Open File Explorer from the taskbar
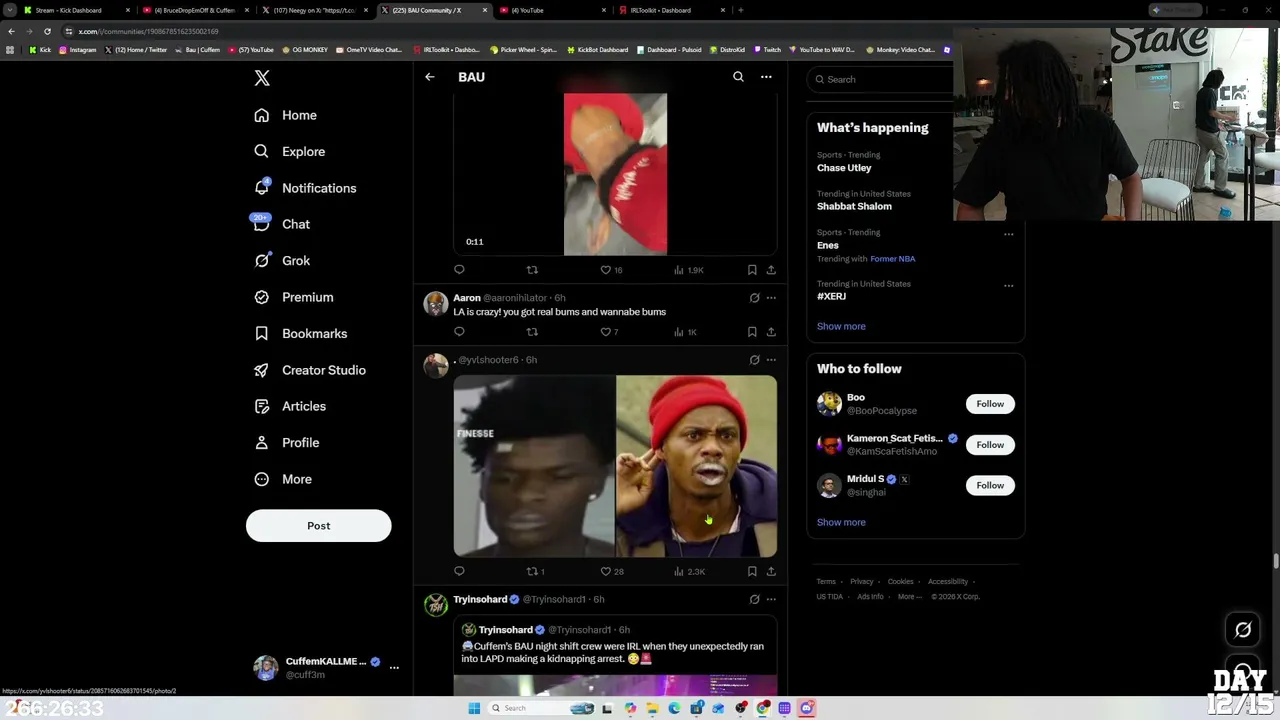 click(x=652, y=708)
